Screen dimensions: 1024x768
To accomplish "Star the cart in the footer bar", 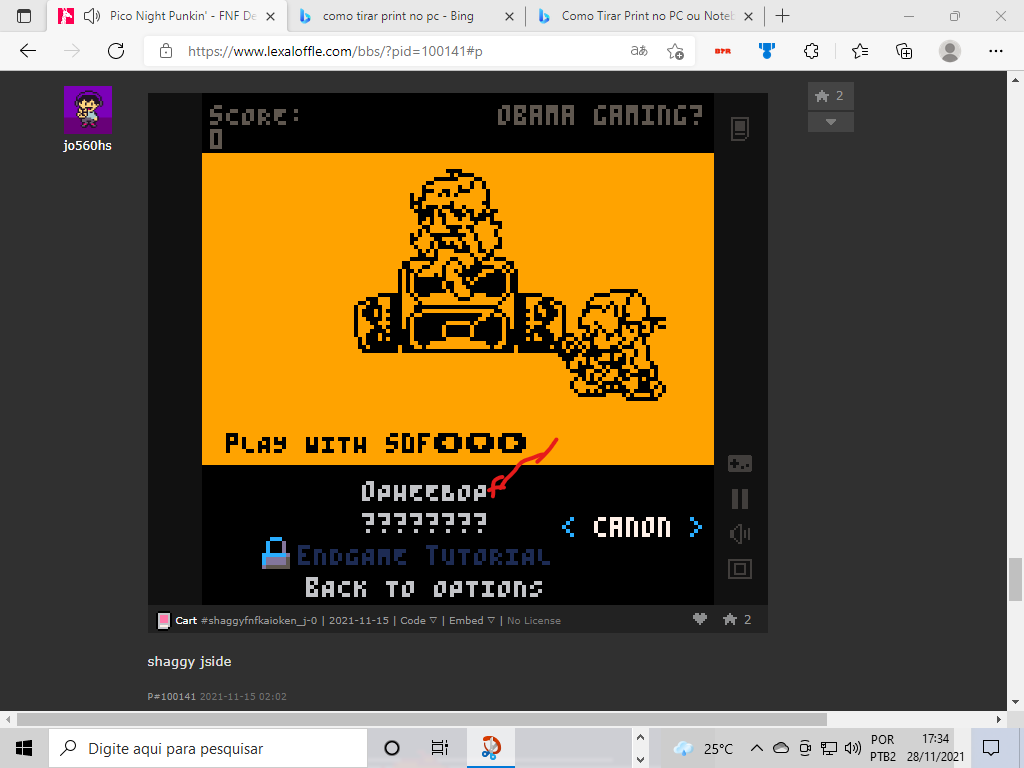I will click(729, 619).
